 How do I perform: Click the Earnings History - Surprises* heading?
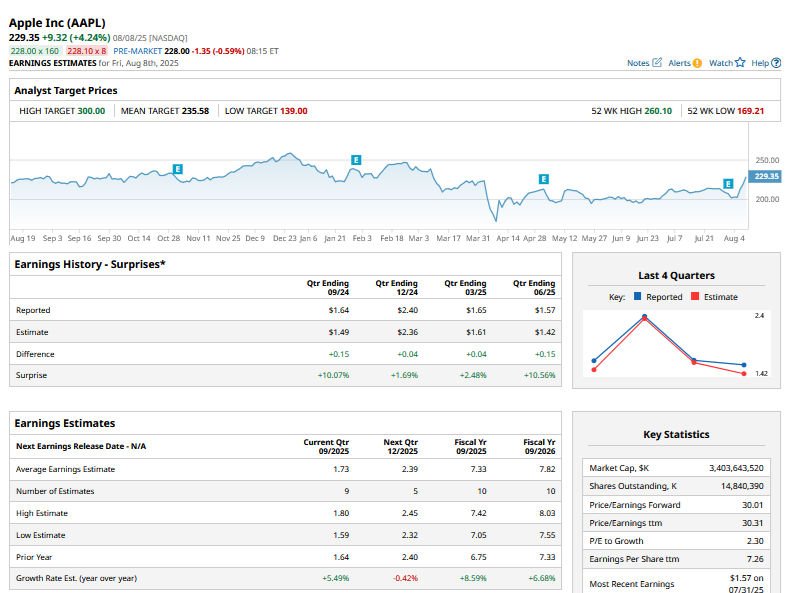(90, 264)
